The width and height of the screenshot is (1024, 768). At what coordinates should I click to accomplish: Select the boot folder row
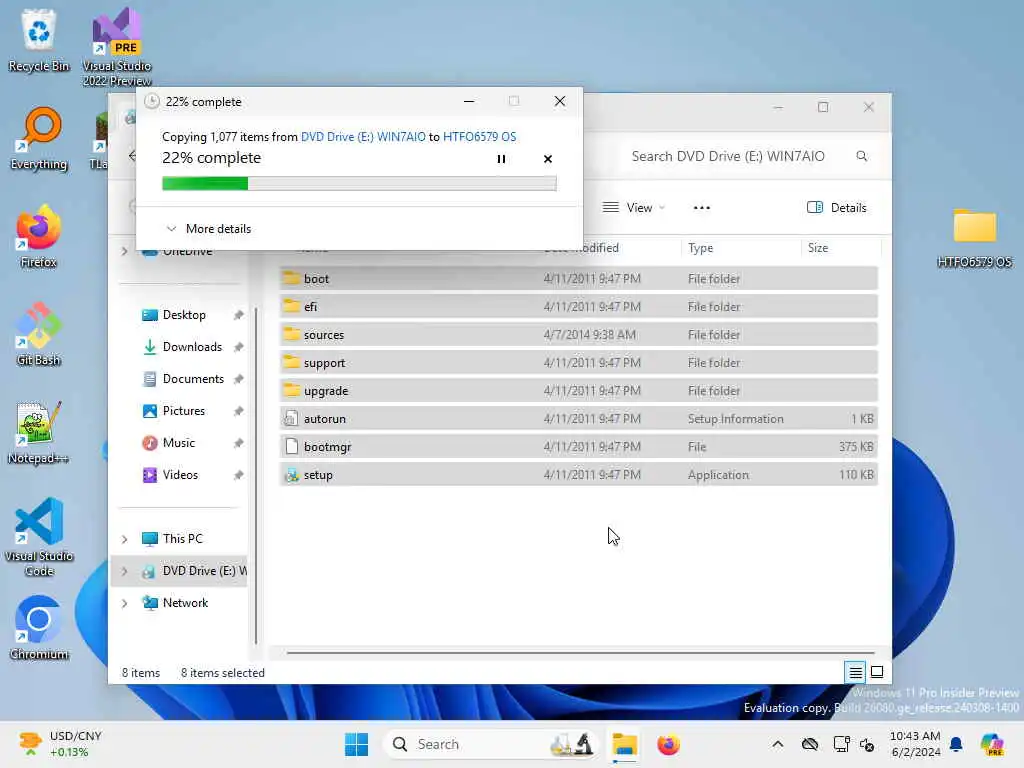(x=579, y=279)
